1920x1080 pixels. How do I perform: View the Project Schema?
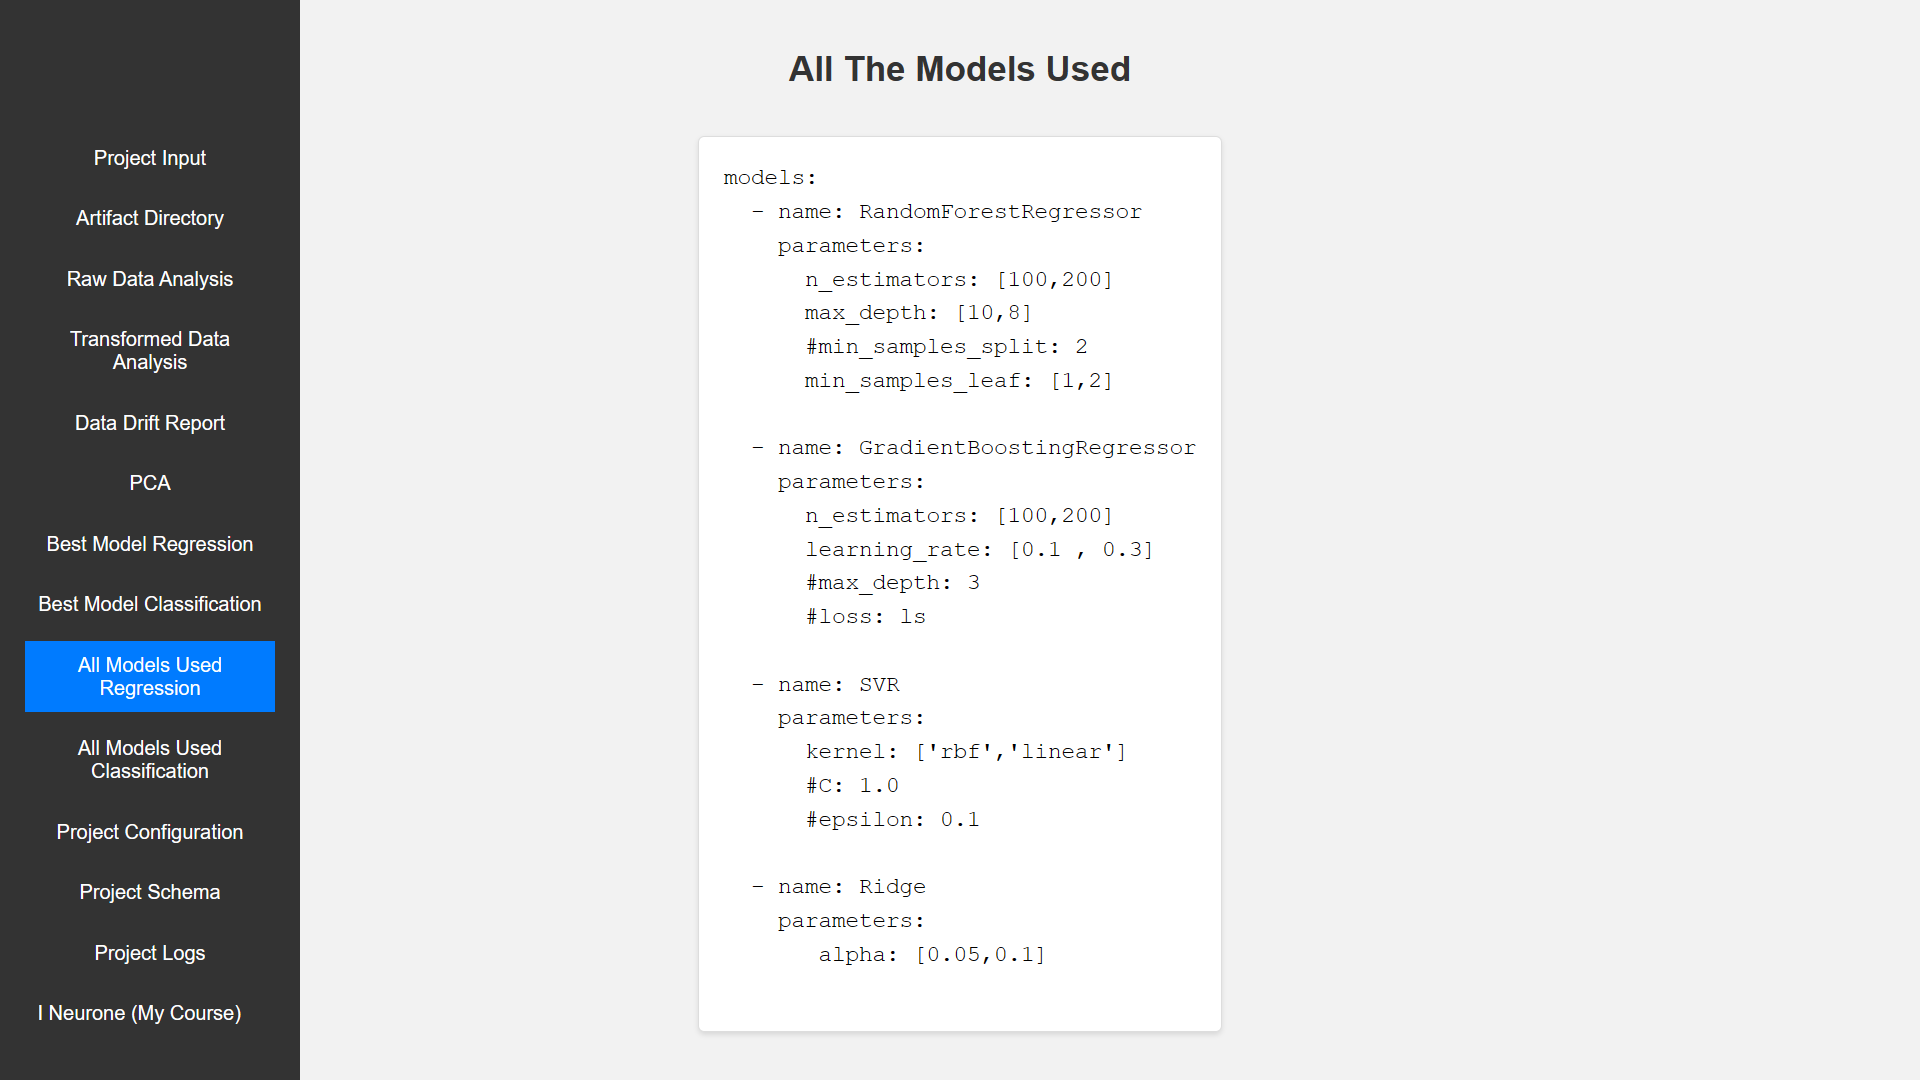[x=149, y=891]
